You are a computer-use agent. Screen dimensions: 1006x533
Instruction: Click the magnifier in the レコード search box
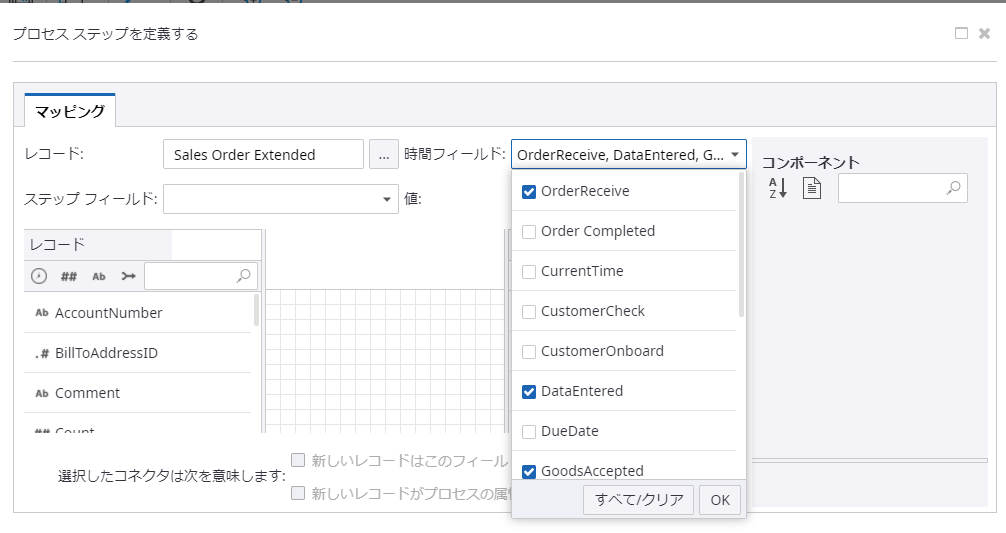tap(244, 276)
